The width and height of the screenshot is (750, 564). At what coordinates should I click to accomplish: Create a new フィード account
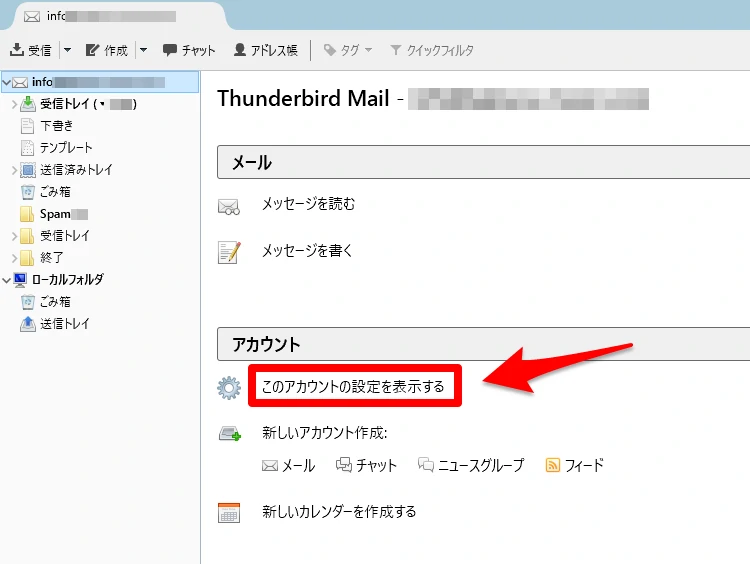pyautogui.click(x=574, y=465)
